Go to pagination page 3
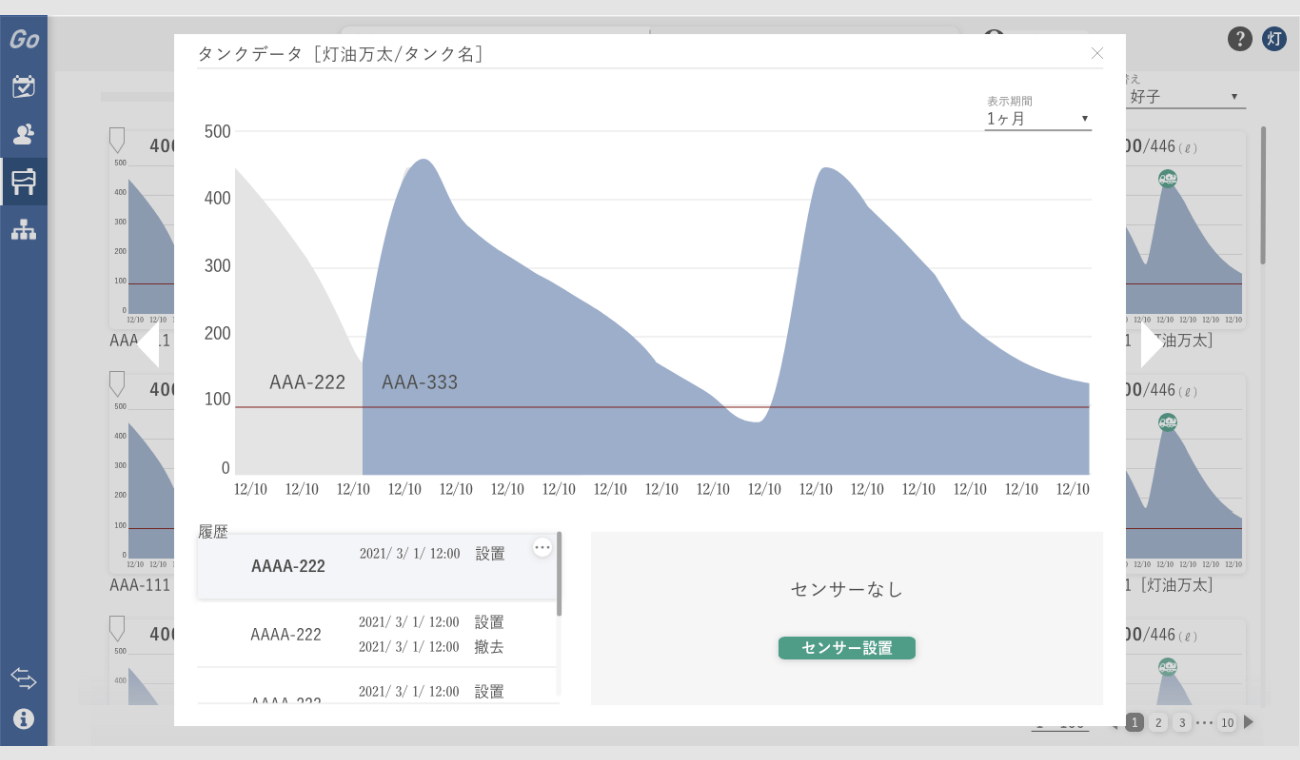 pos(1182,722)
